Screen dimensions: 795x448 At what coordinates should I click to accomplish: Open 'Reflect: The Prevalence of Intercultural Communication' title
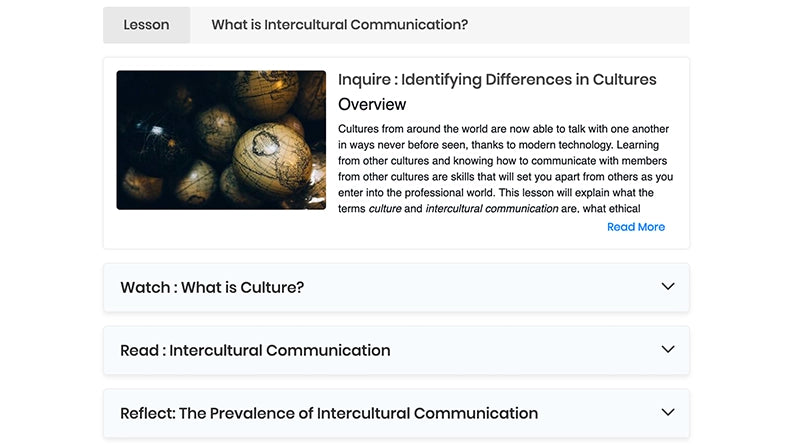tap(329, 413)
